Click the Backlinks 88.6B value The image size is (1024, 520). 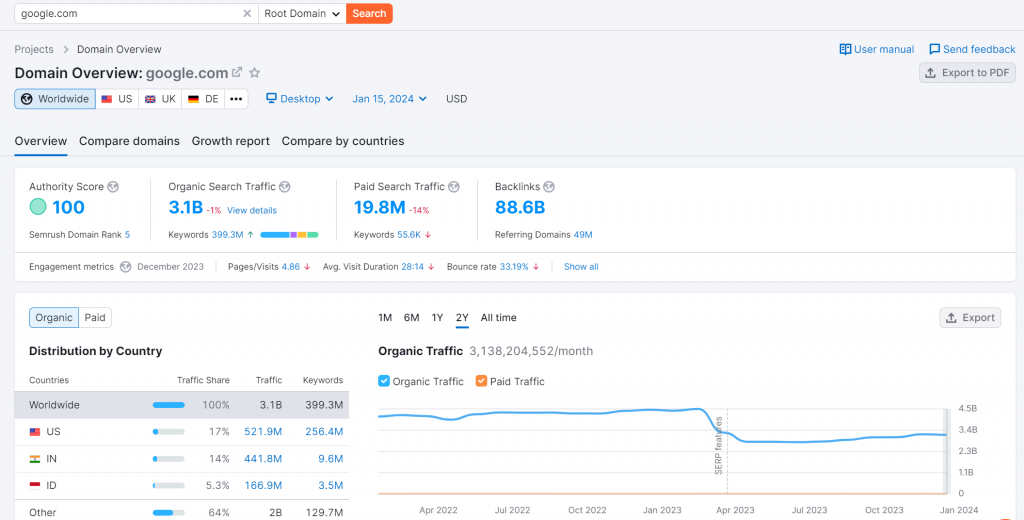(x=520, y=208)
